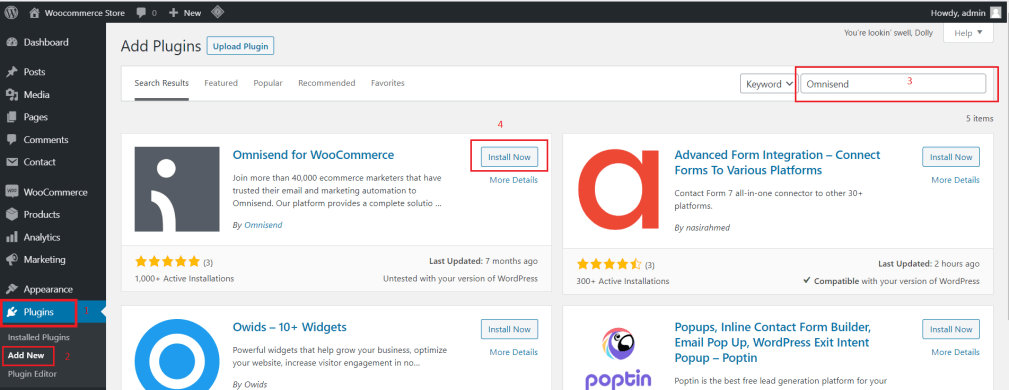Switch to Featured tab

[221, 83]
